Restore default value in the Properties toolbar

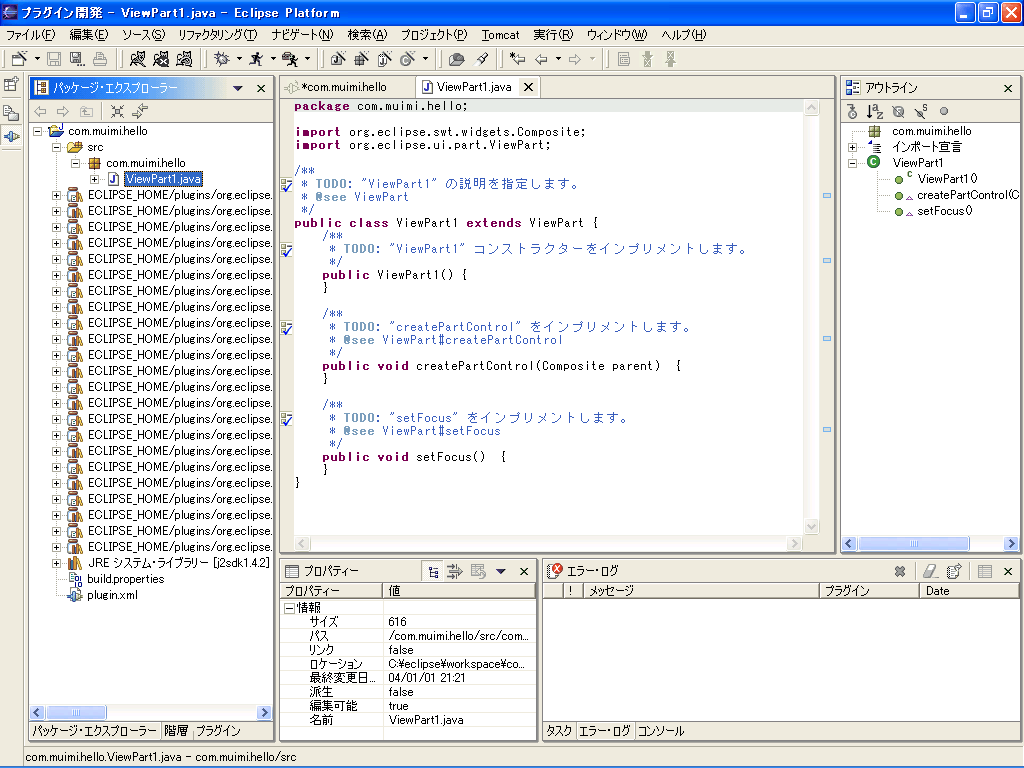click(x=478, y=571)
